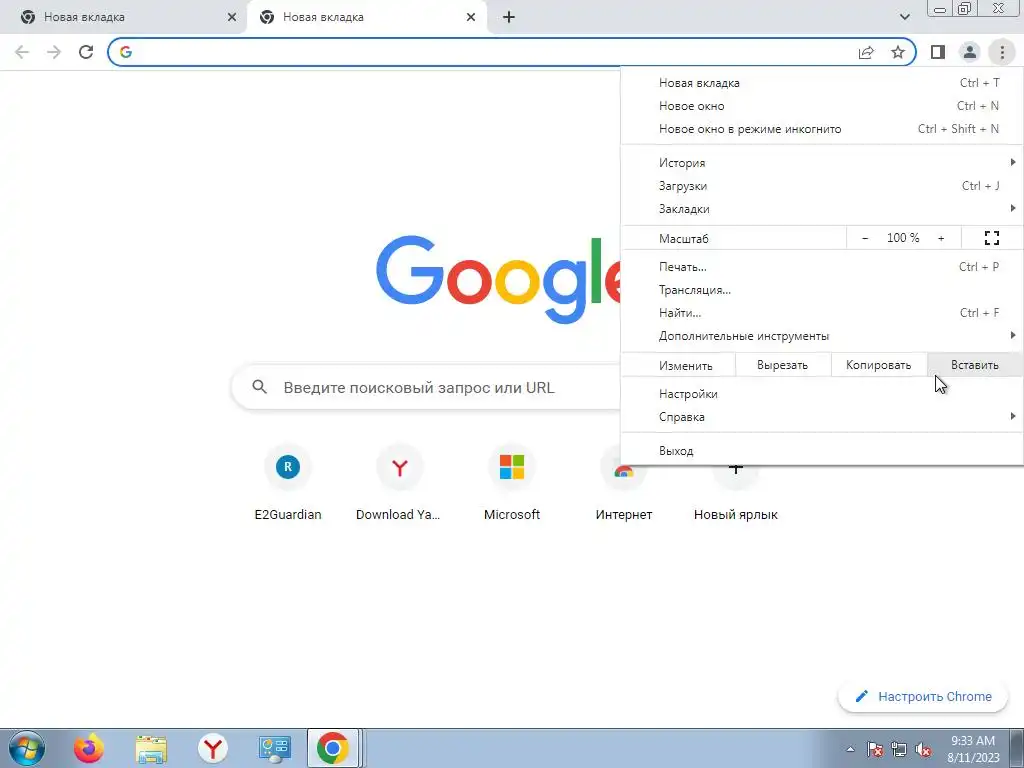Image resolution: width=1024 pixels, height=768 pixels.
Task: Click the 100 % zoom value
Action: 903,238
